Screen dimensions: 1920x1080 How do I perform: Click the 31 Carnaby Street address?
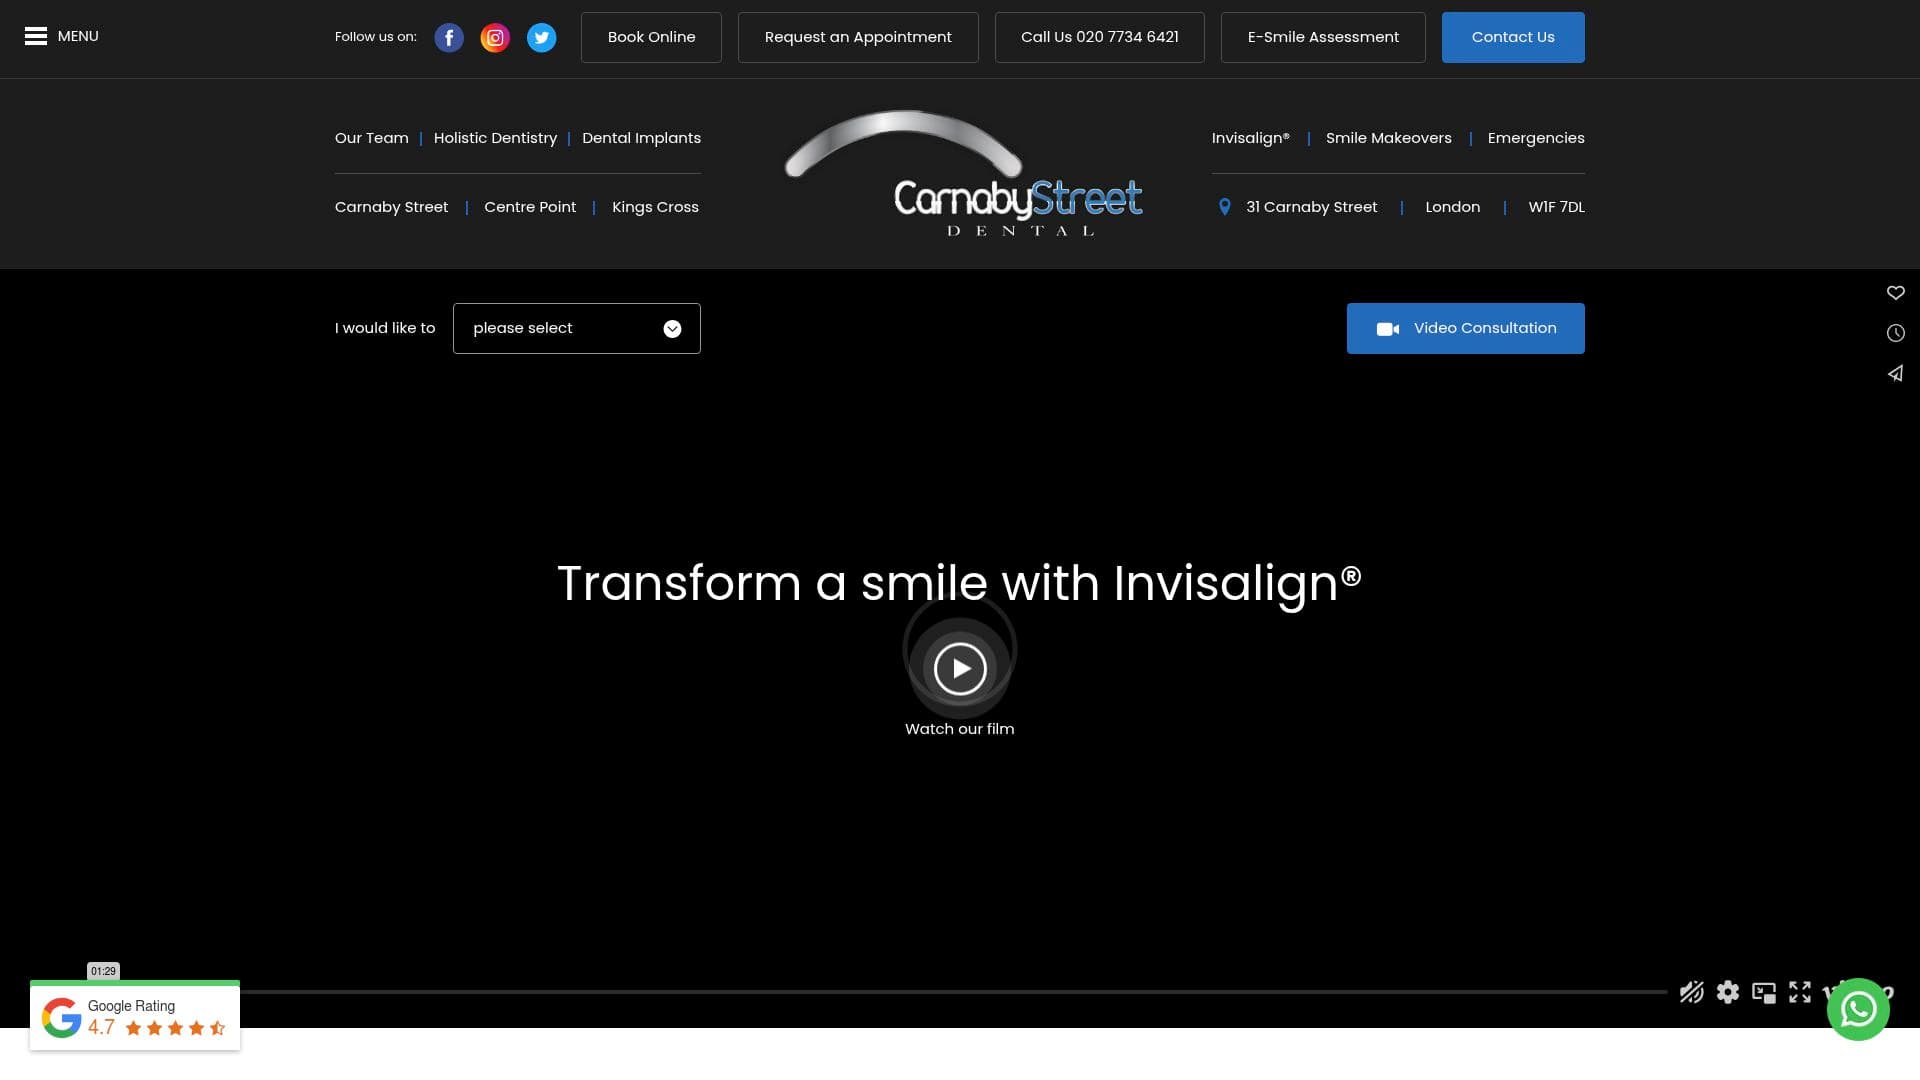tap(1312, 207)
